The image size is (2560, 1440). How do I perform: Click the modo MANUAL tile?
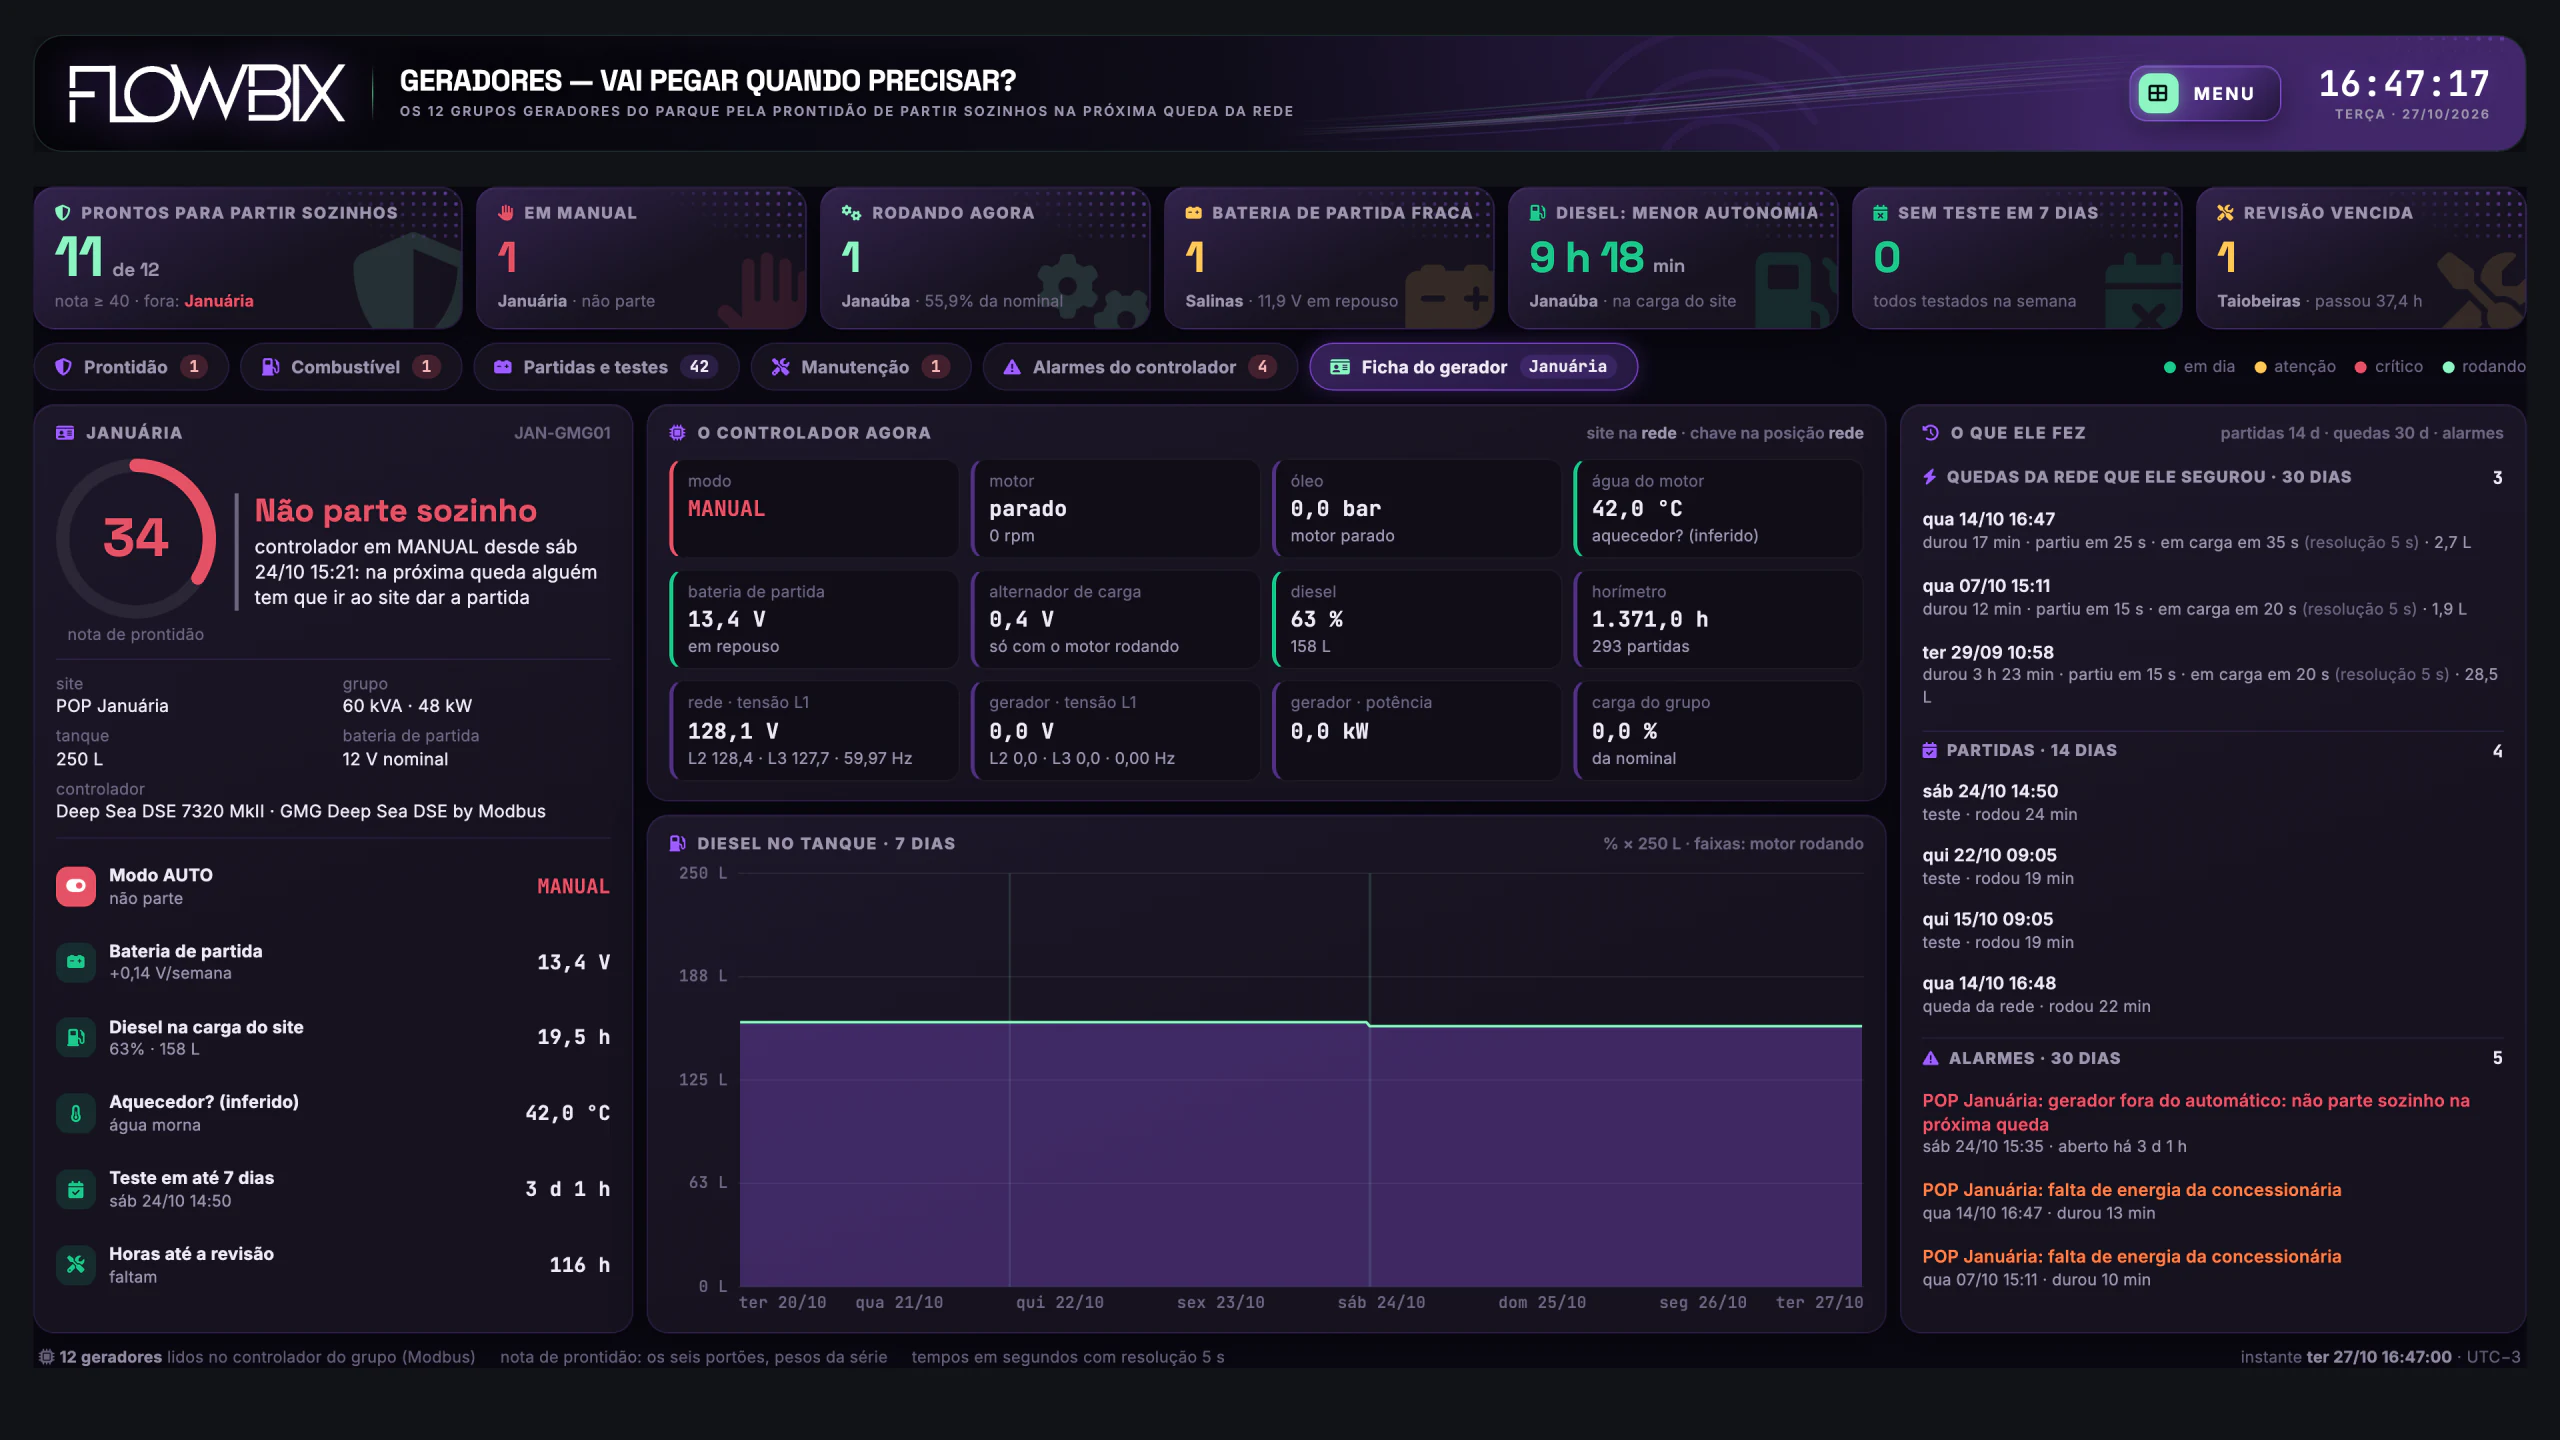click(x=814, y=508)
